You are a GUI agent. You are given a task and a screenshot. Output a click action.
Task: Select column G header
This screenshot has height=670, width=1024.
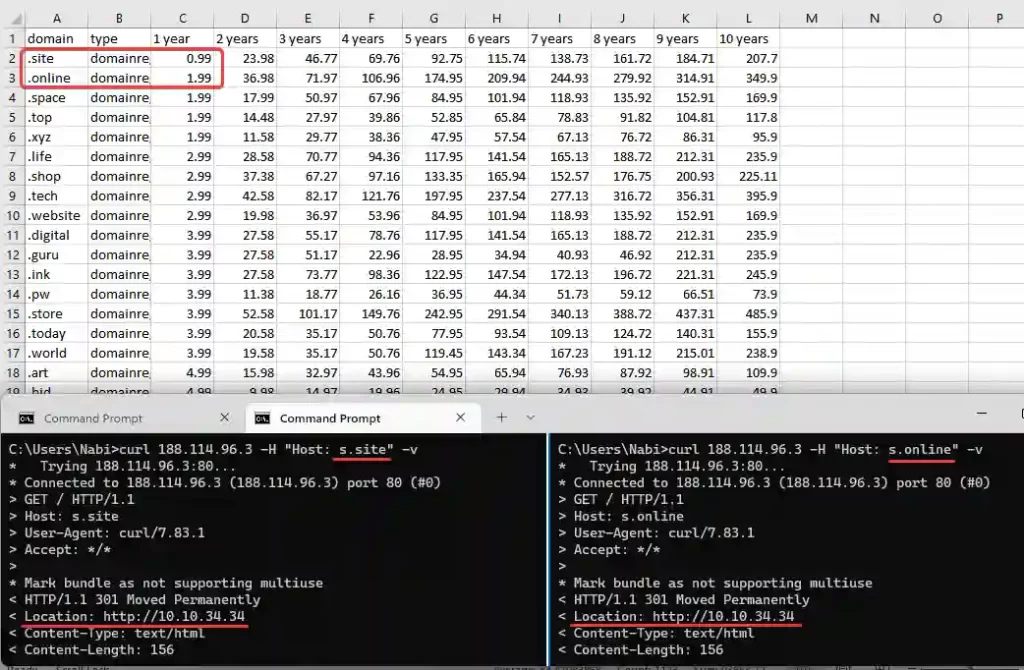(x=434, y=19)
